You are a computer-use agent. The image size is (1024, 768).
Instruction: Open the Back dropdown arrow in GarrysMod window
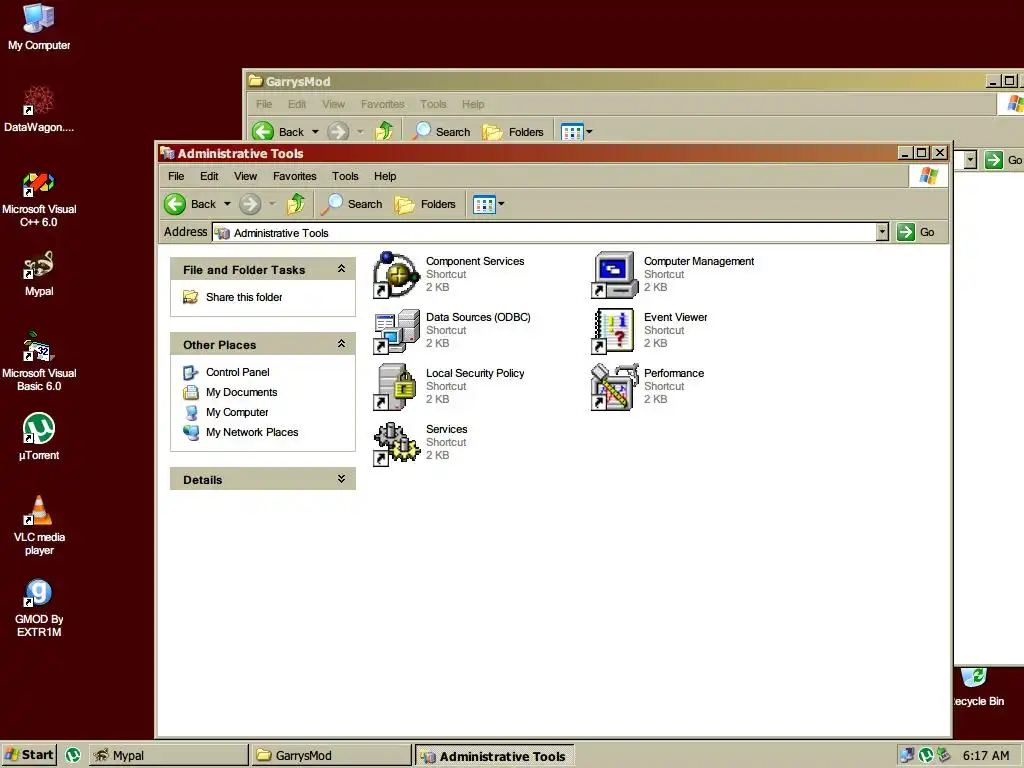click(x=315, y=131)
